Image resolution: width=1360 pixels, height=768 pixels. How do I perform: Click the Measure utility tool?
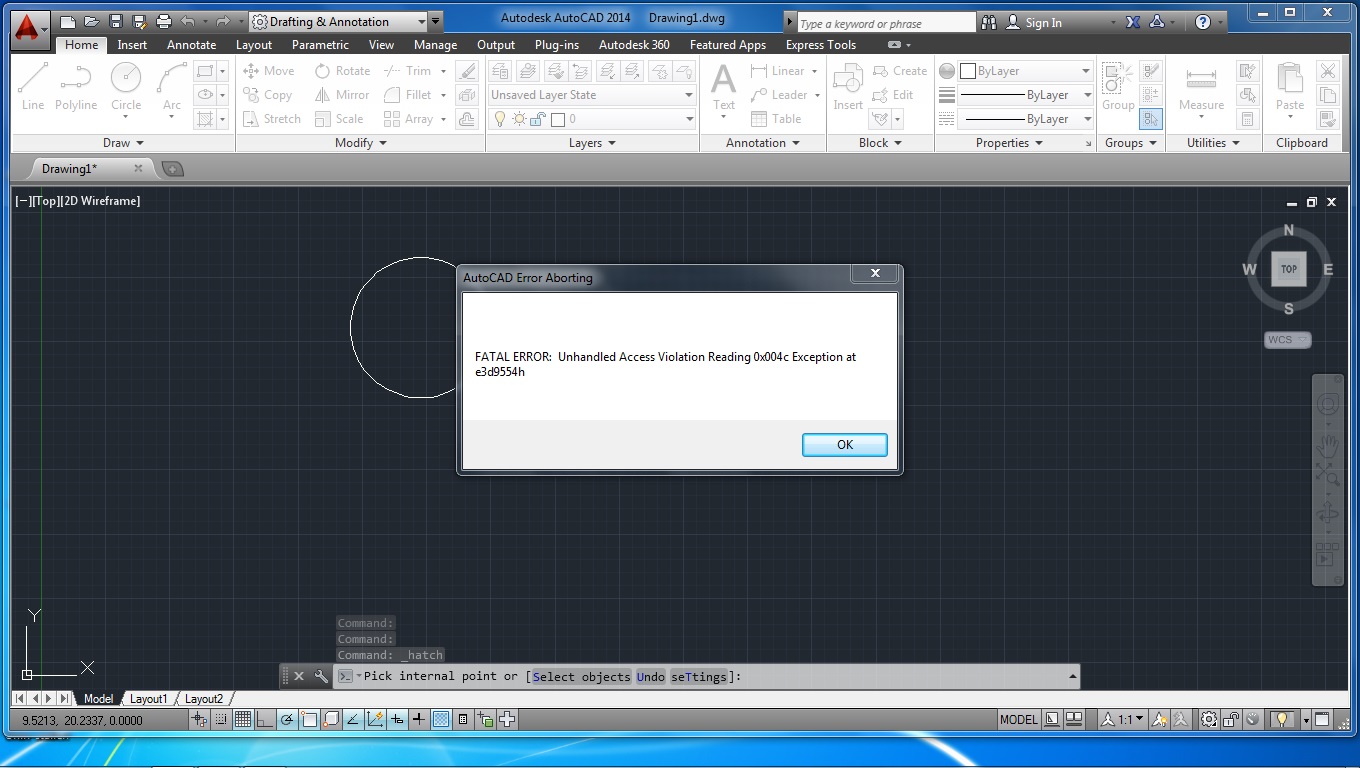[x=1201, y=86]
